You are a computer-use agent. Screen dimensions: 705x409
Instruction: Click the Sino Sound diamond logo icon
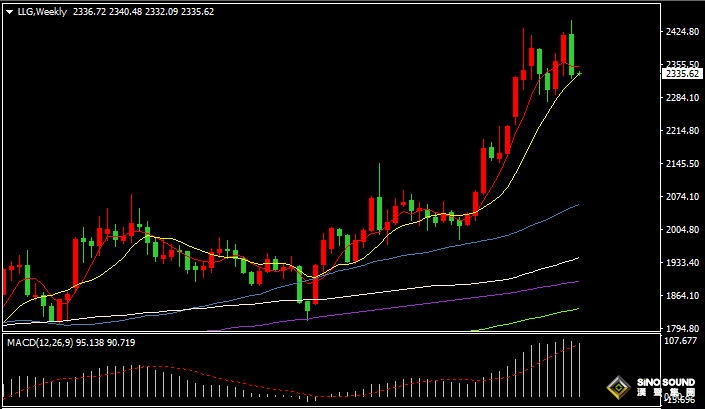click(x=621, y=389)
